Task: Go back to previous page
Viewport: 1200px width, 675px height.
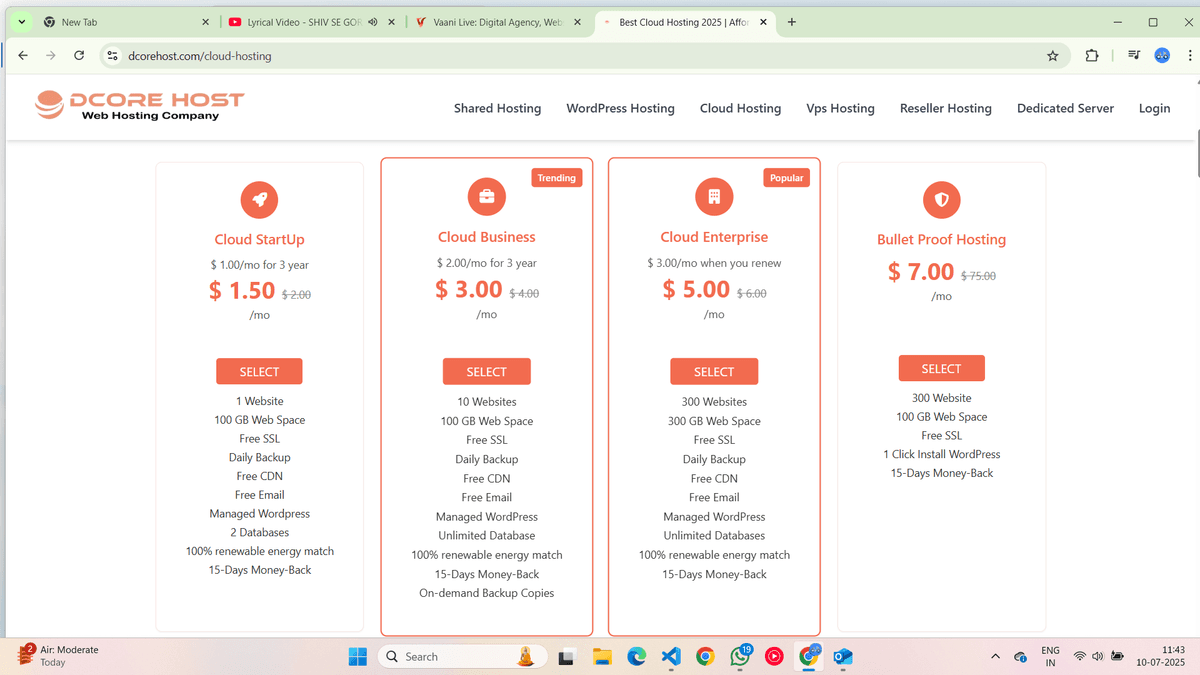Action: (23, 56)
